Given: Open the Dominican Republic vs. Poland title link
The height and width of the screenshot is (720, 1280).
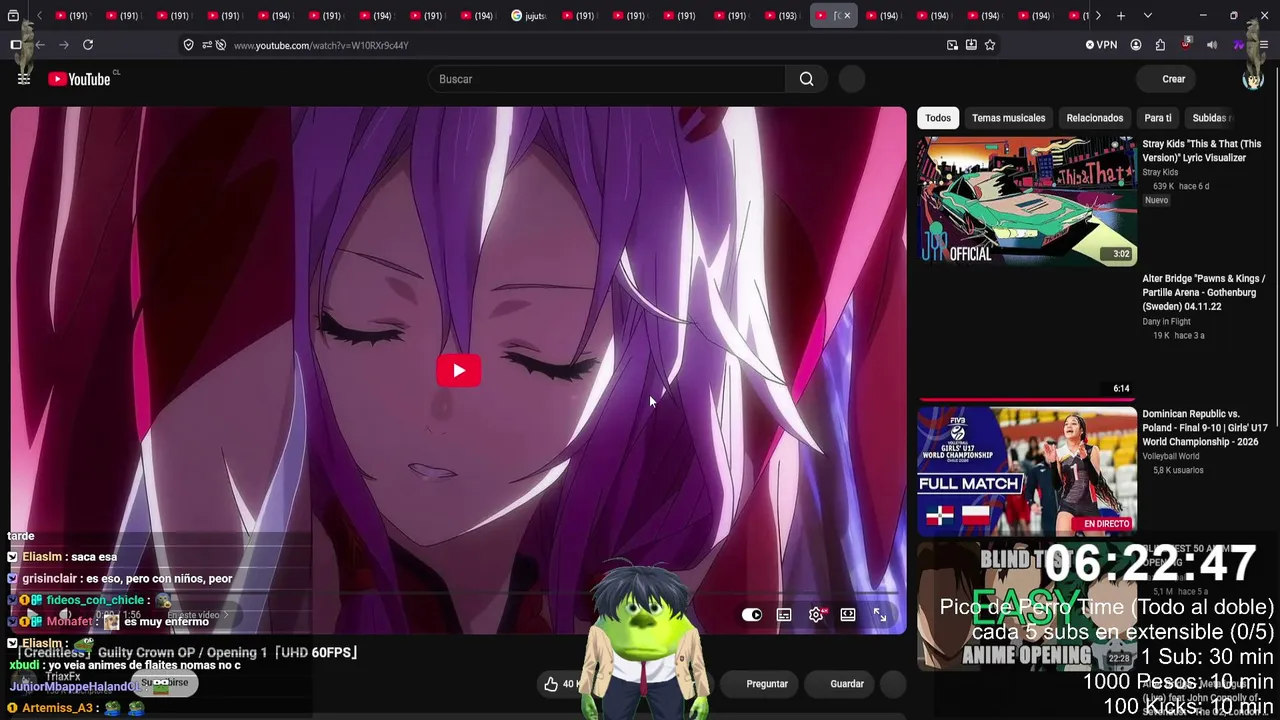Looking at the screenshot, I should pyautogui.click(x=1205, y=428).
